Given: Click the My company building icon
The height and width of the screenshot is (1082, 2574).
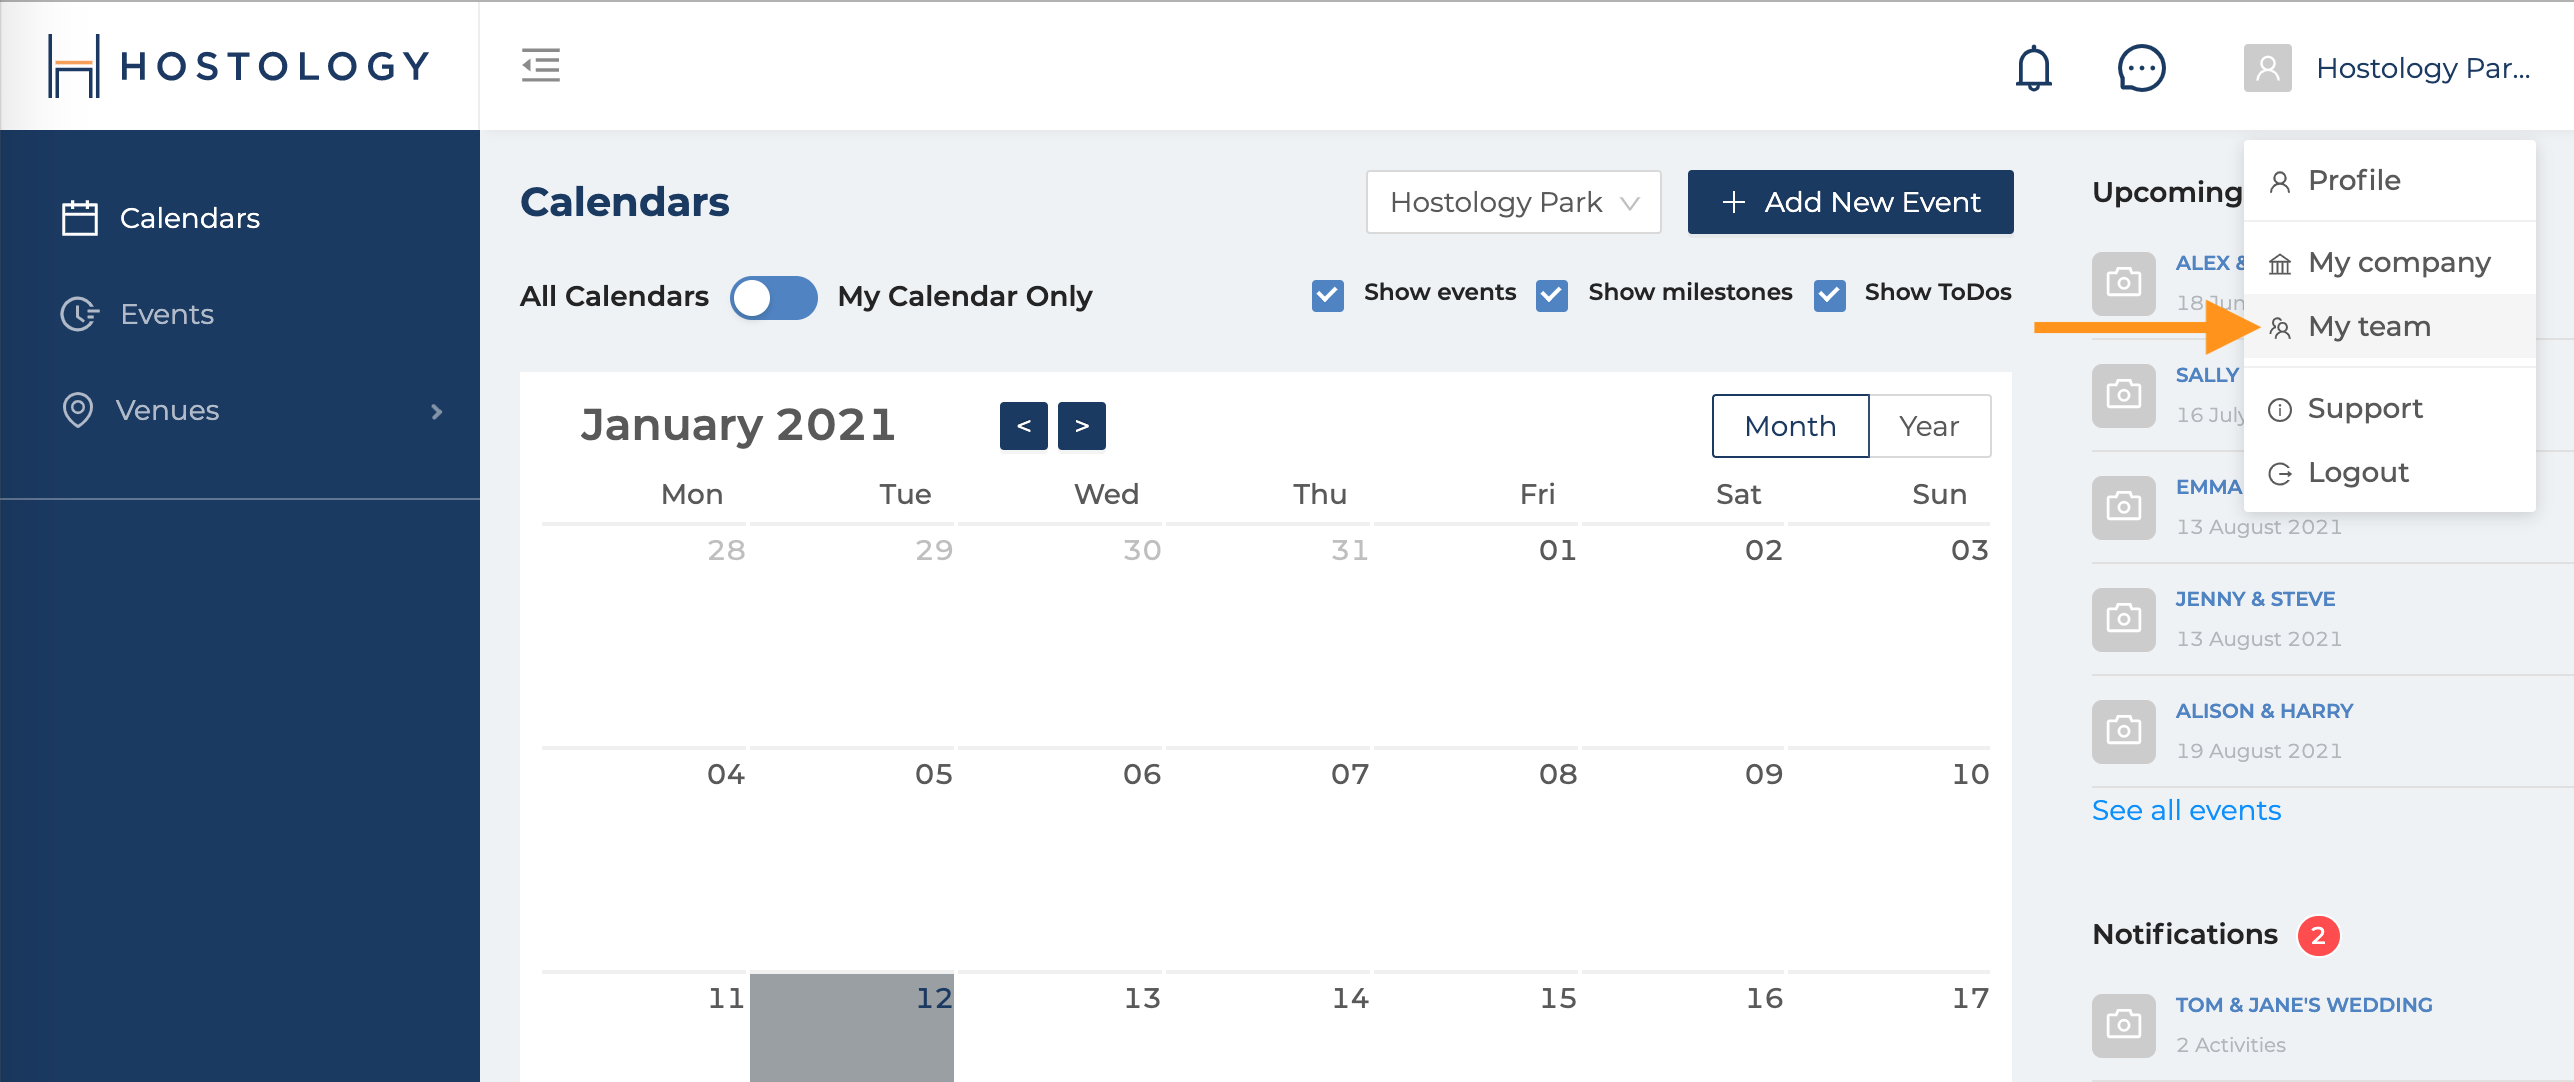Looking at the screenshot, I should tap(2279, 264).
